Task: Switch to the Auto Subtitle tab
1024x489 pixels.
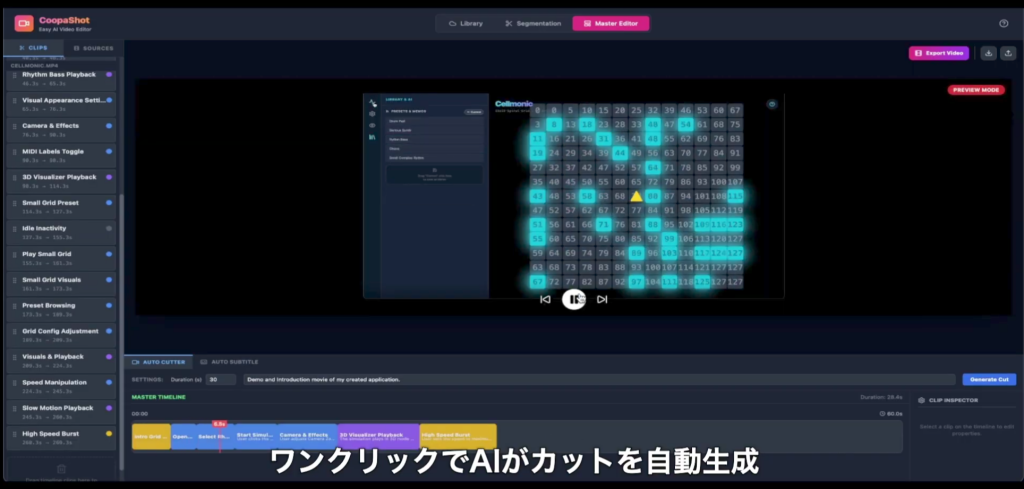Action: [230, 361]
